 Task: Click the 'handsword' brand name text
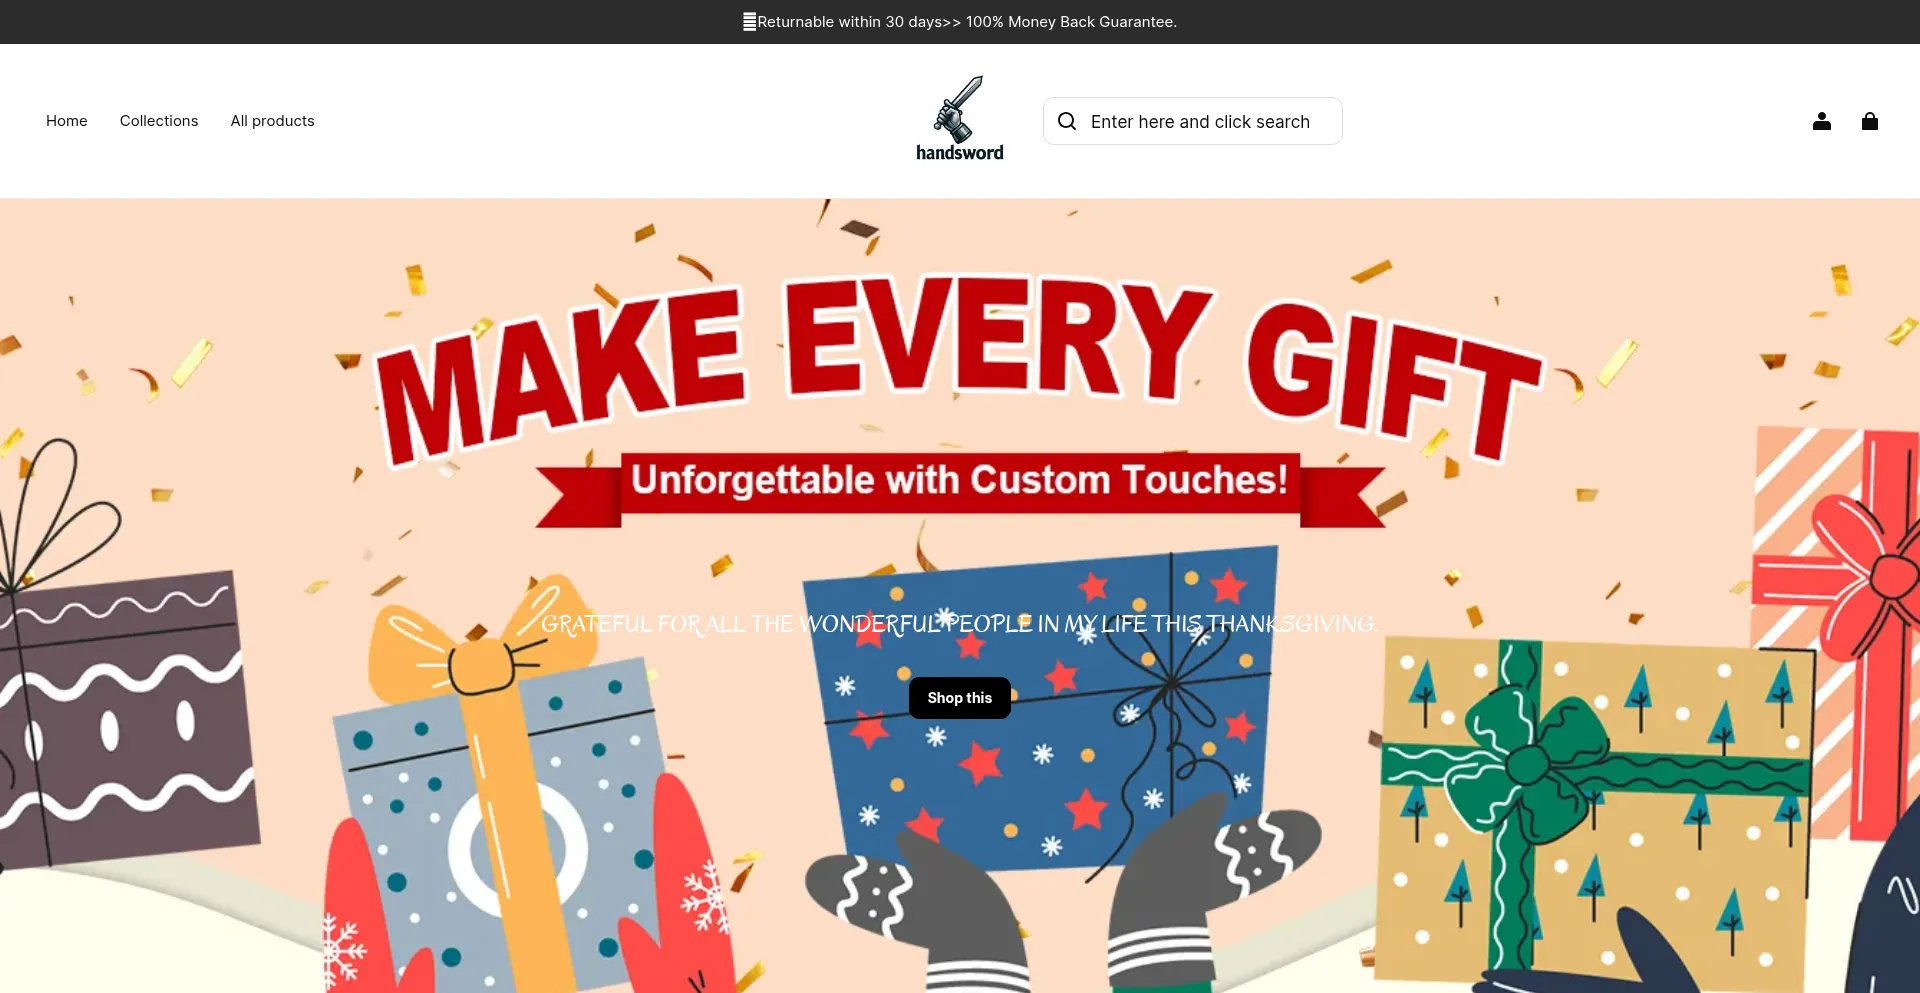click(x=960, y=153)
